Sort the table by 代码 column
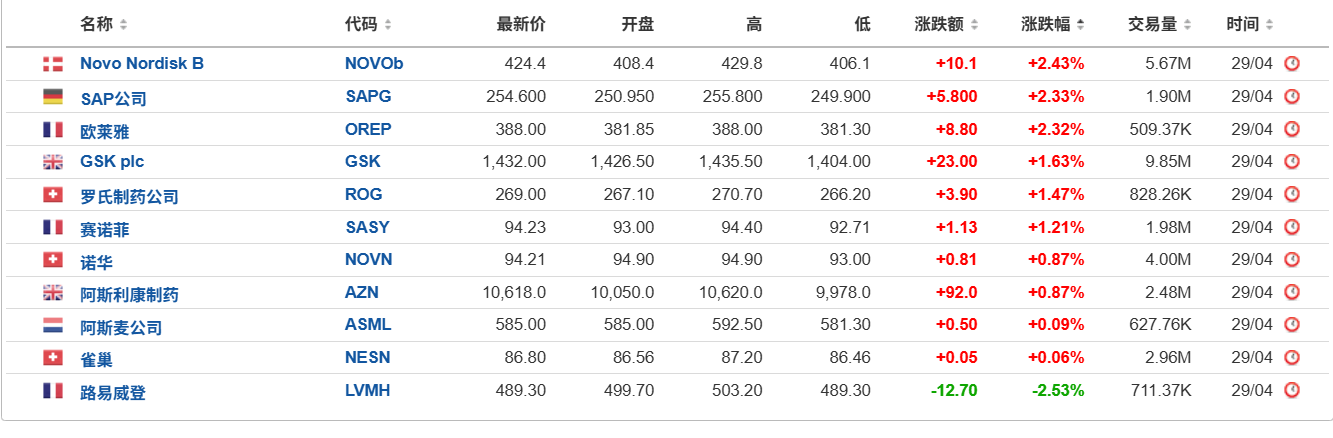 click(368, 24)
